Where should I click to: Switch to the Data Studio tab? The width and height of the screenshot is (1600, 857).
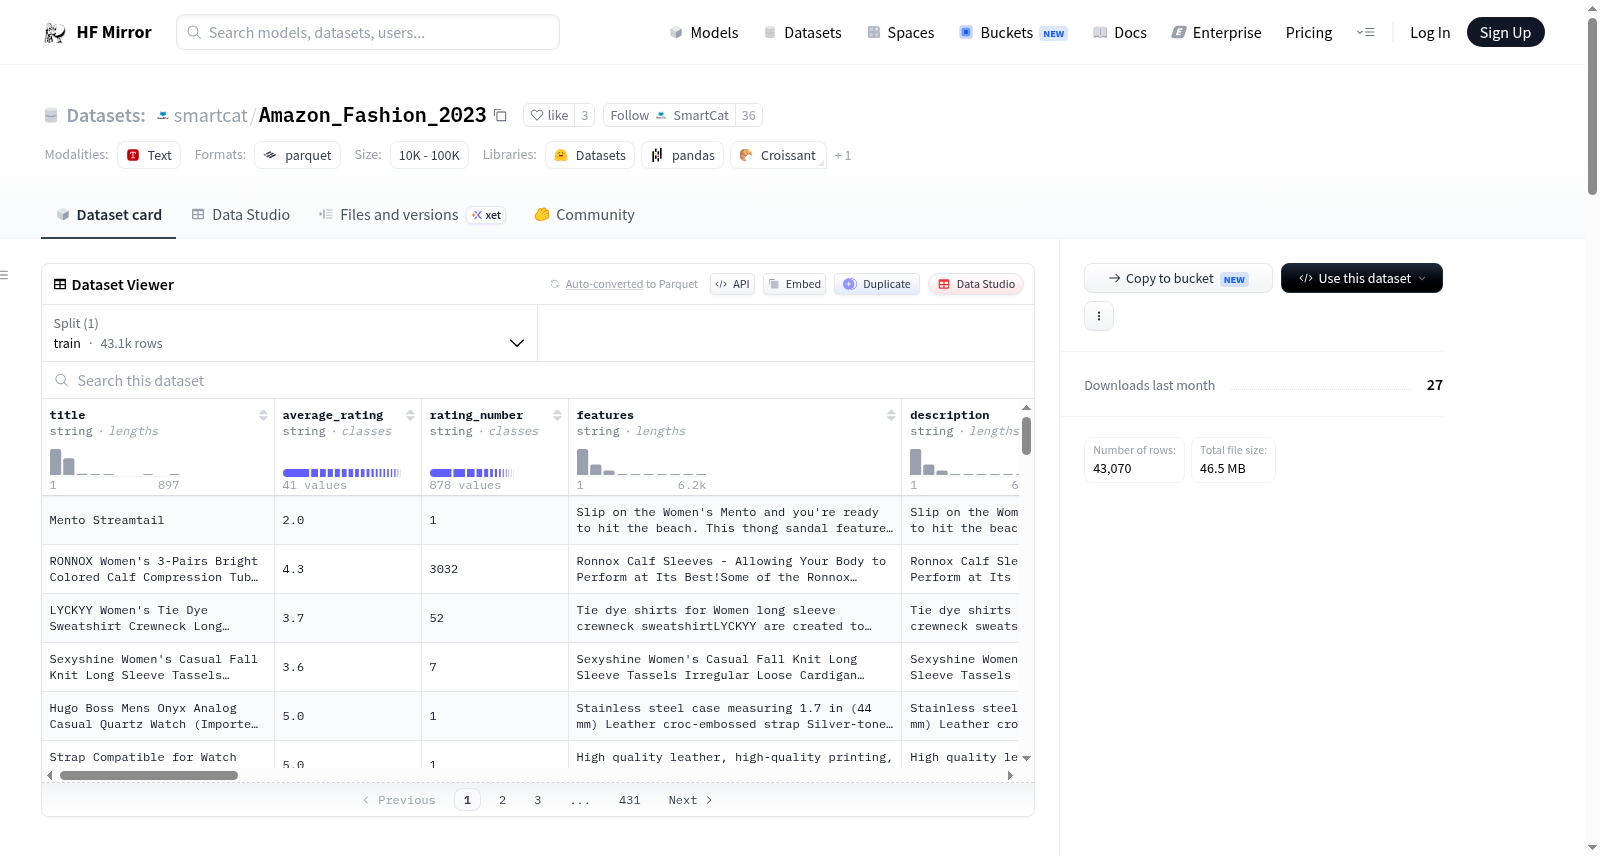241,215
